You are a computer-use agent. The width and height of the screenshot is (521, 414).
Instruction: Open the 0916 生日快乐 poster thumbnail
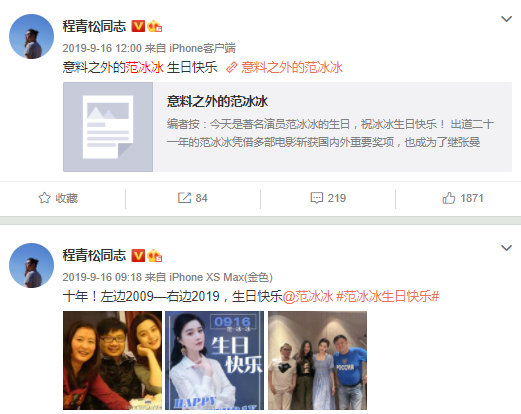point(214,360)
